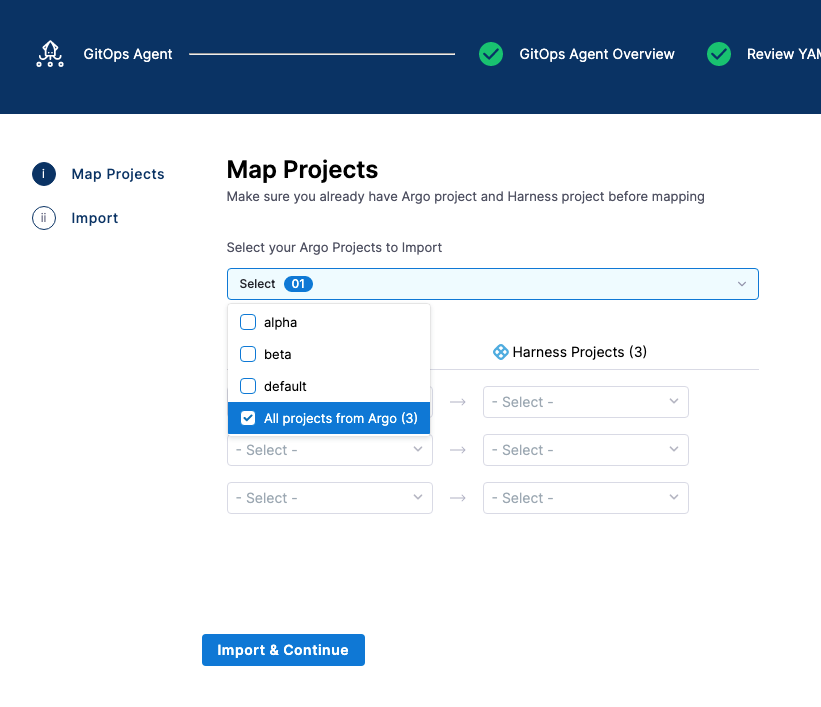Click the Harness Projects diamond icon

[501, 352]
